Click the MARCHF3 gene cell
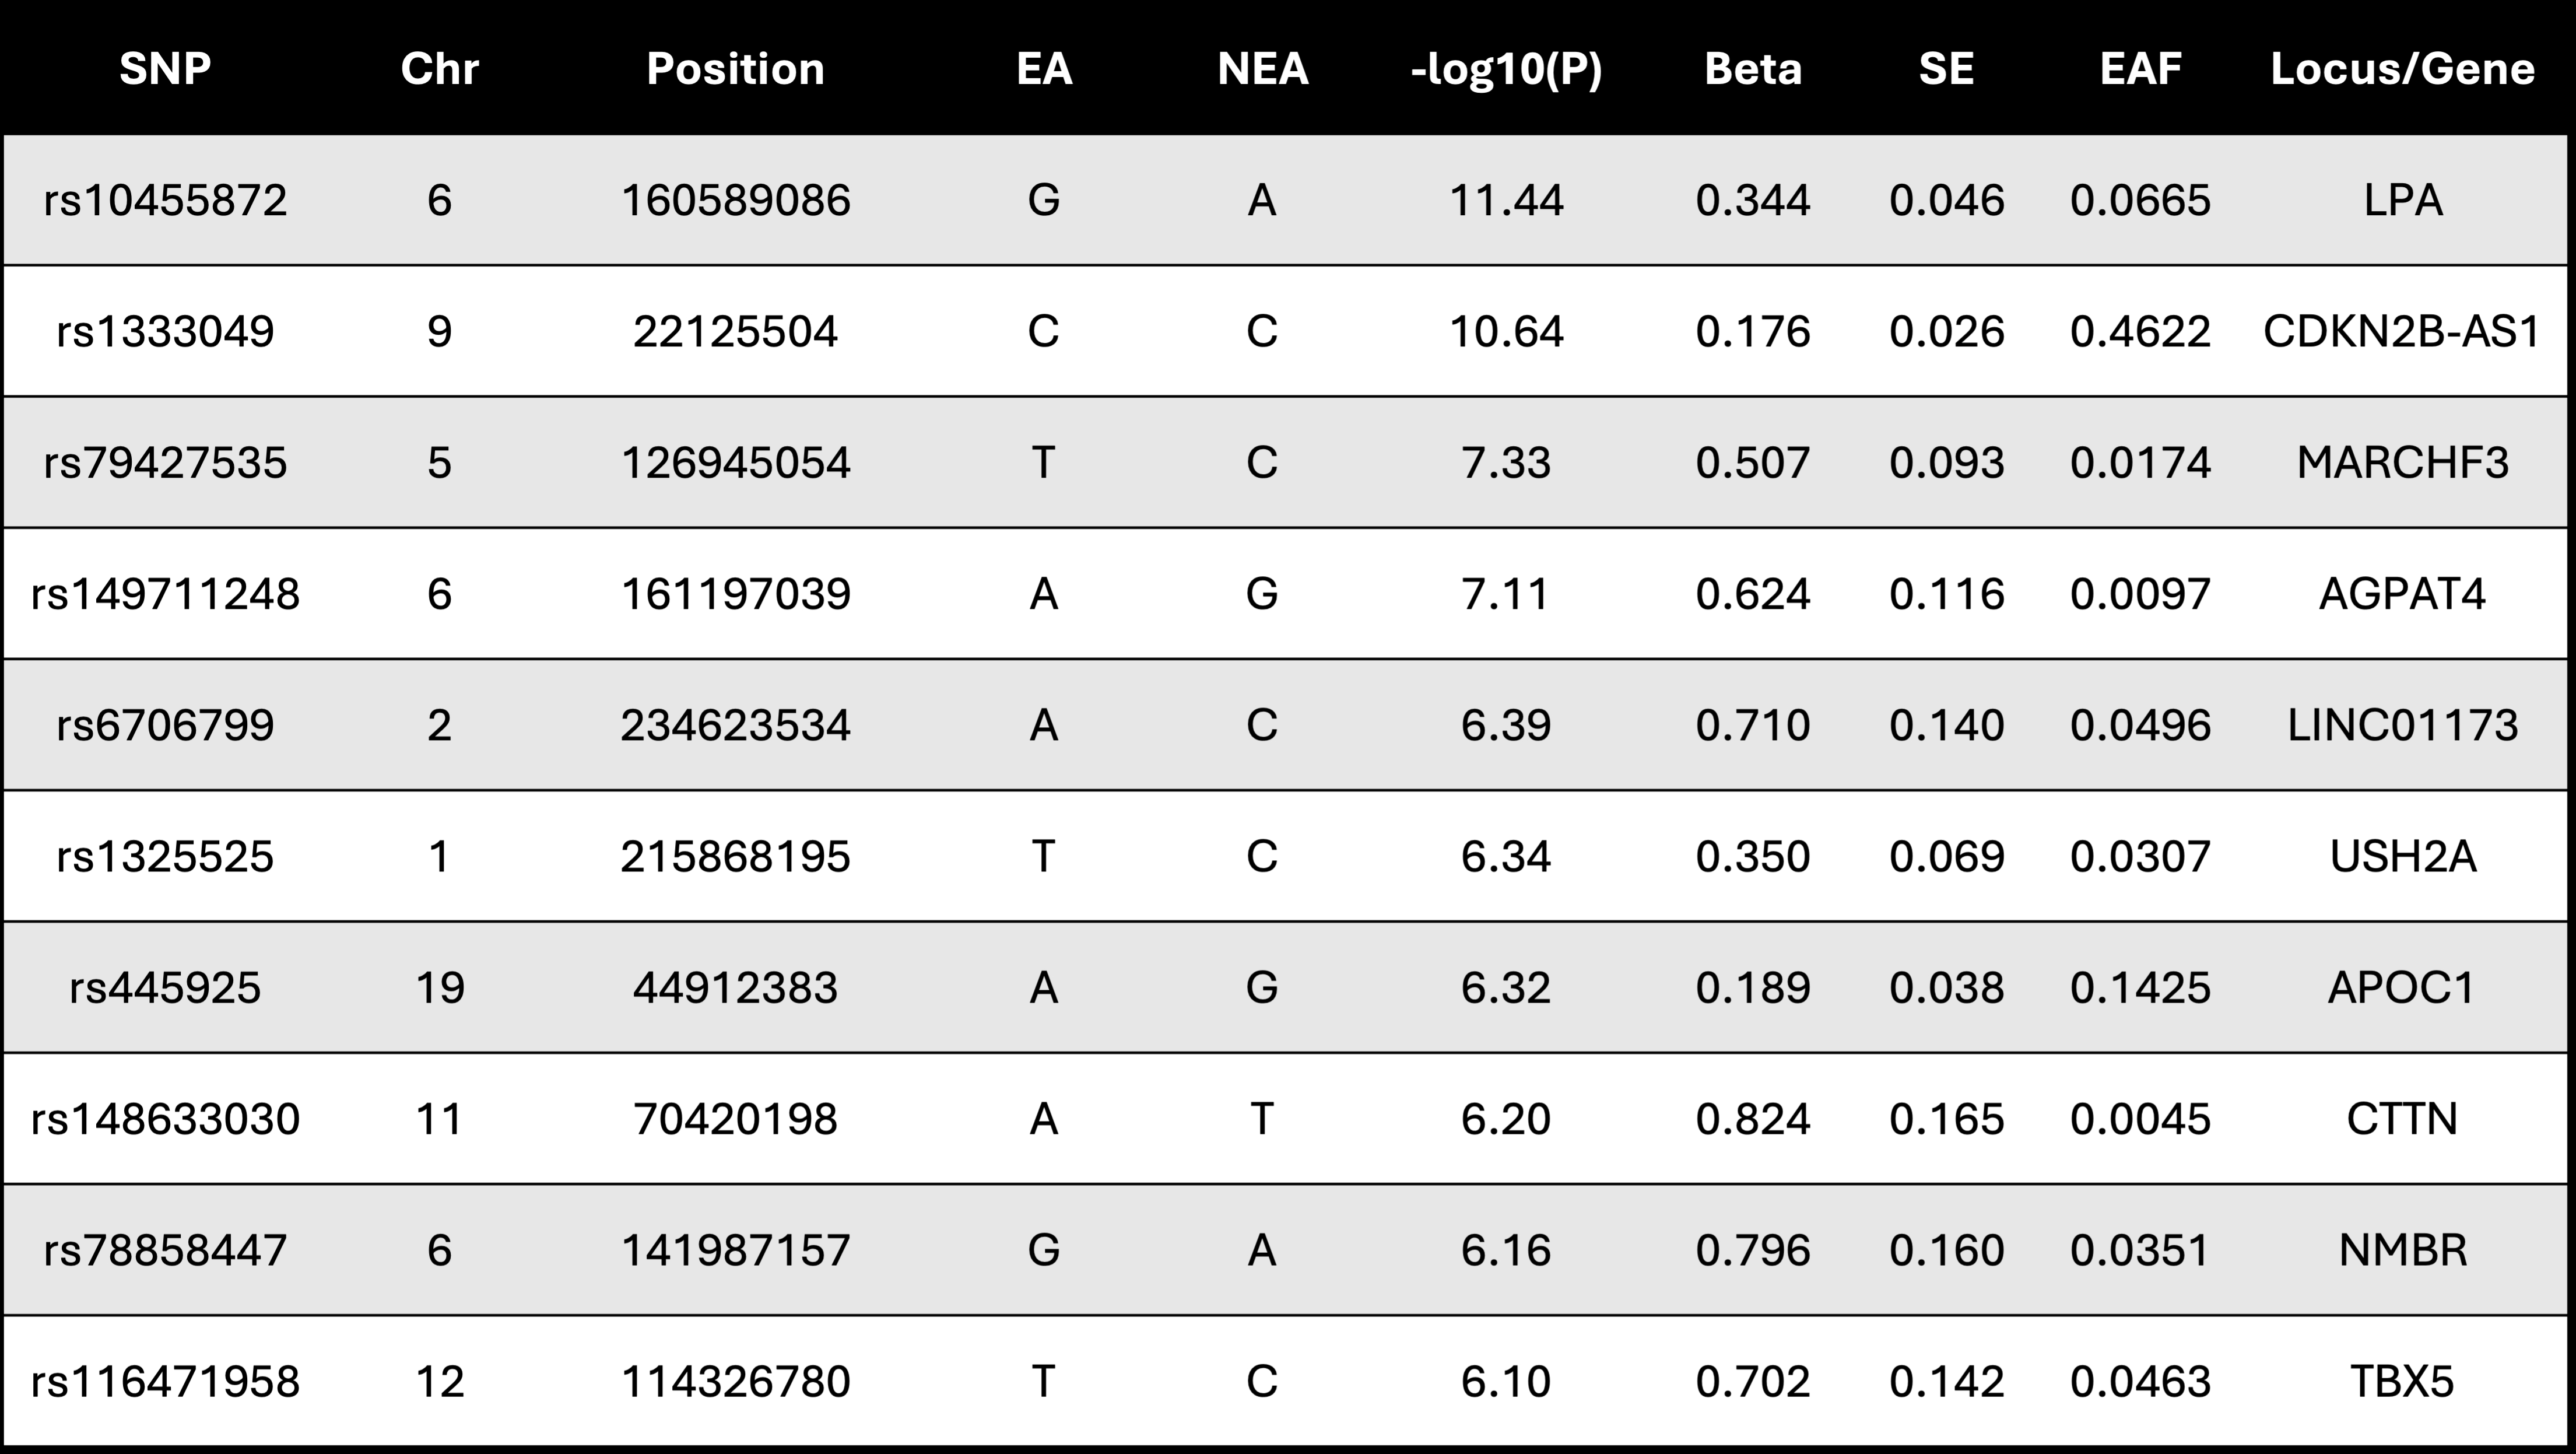Screen dimensions: 2576x1454 2402,462
